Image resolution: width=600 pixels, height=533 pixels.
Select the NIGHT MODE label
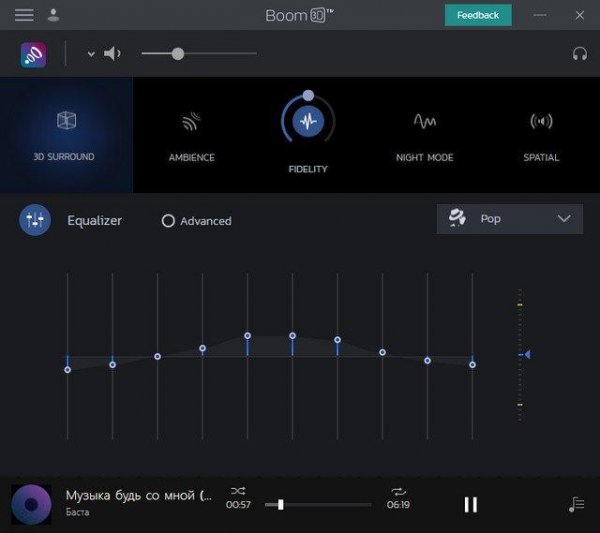[x=425, y=157]
